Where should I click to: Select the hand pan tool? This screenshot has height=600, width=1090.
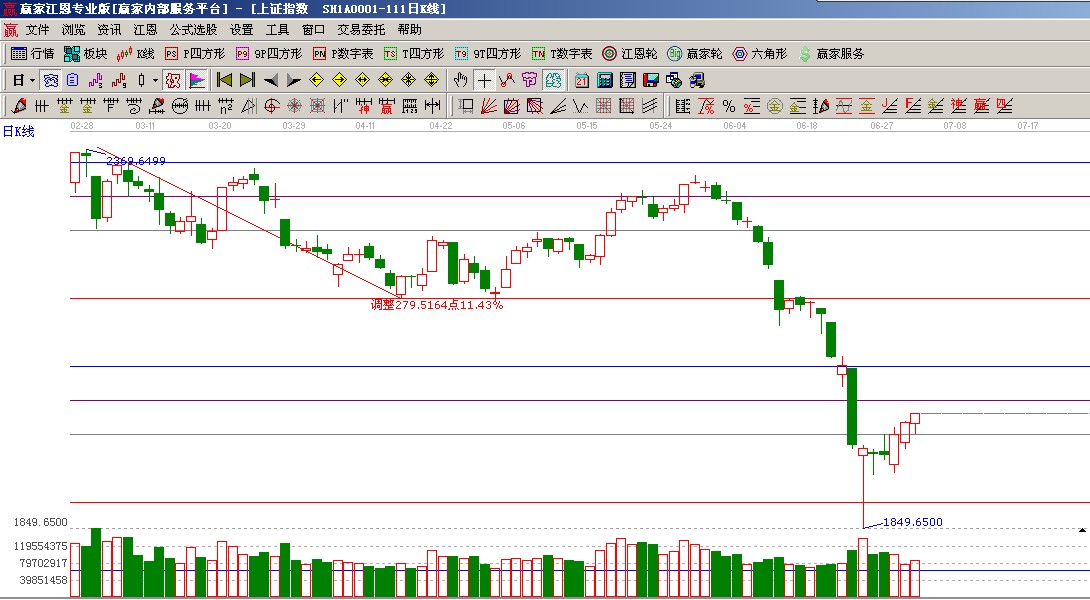(460, 80)
